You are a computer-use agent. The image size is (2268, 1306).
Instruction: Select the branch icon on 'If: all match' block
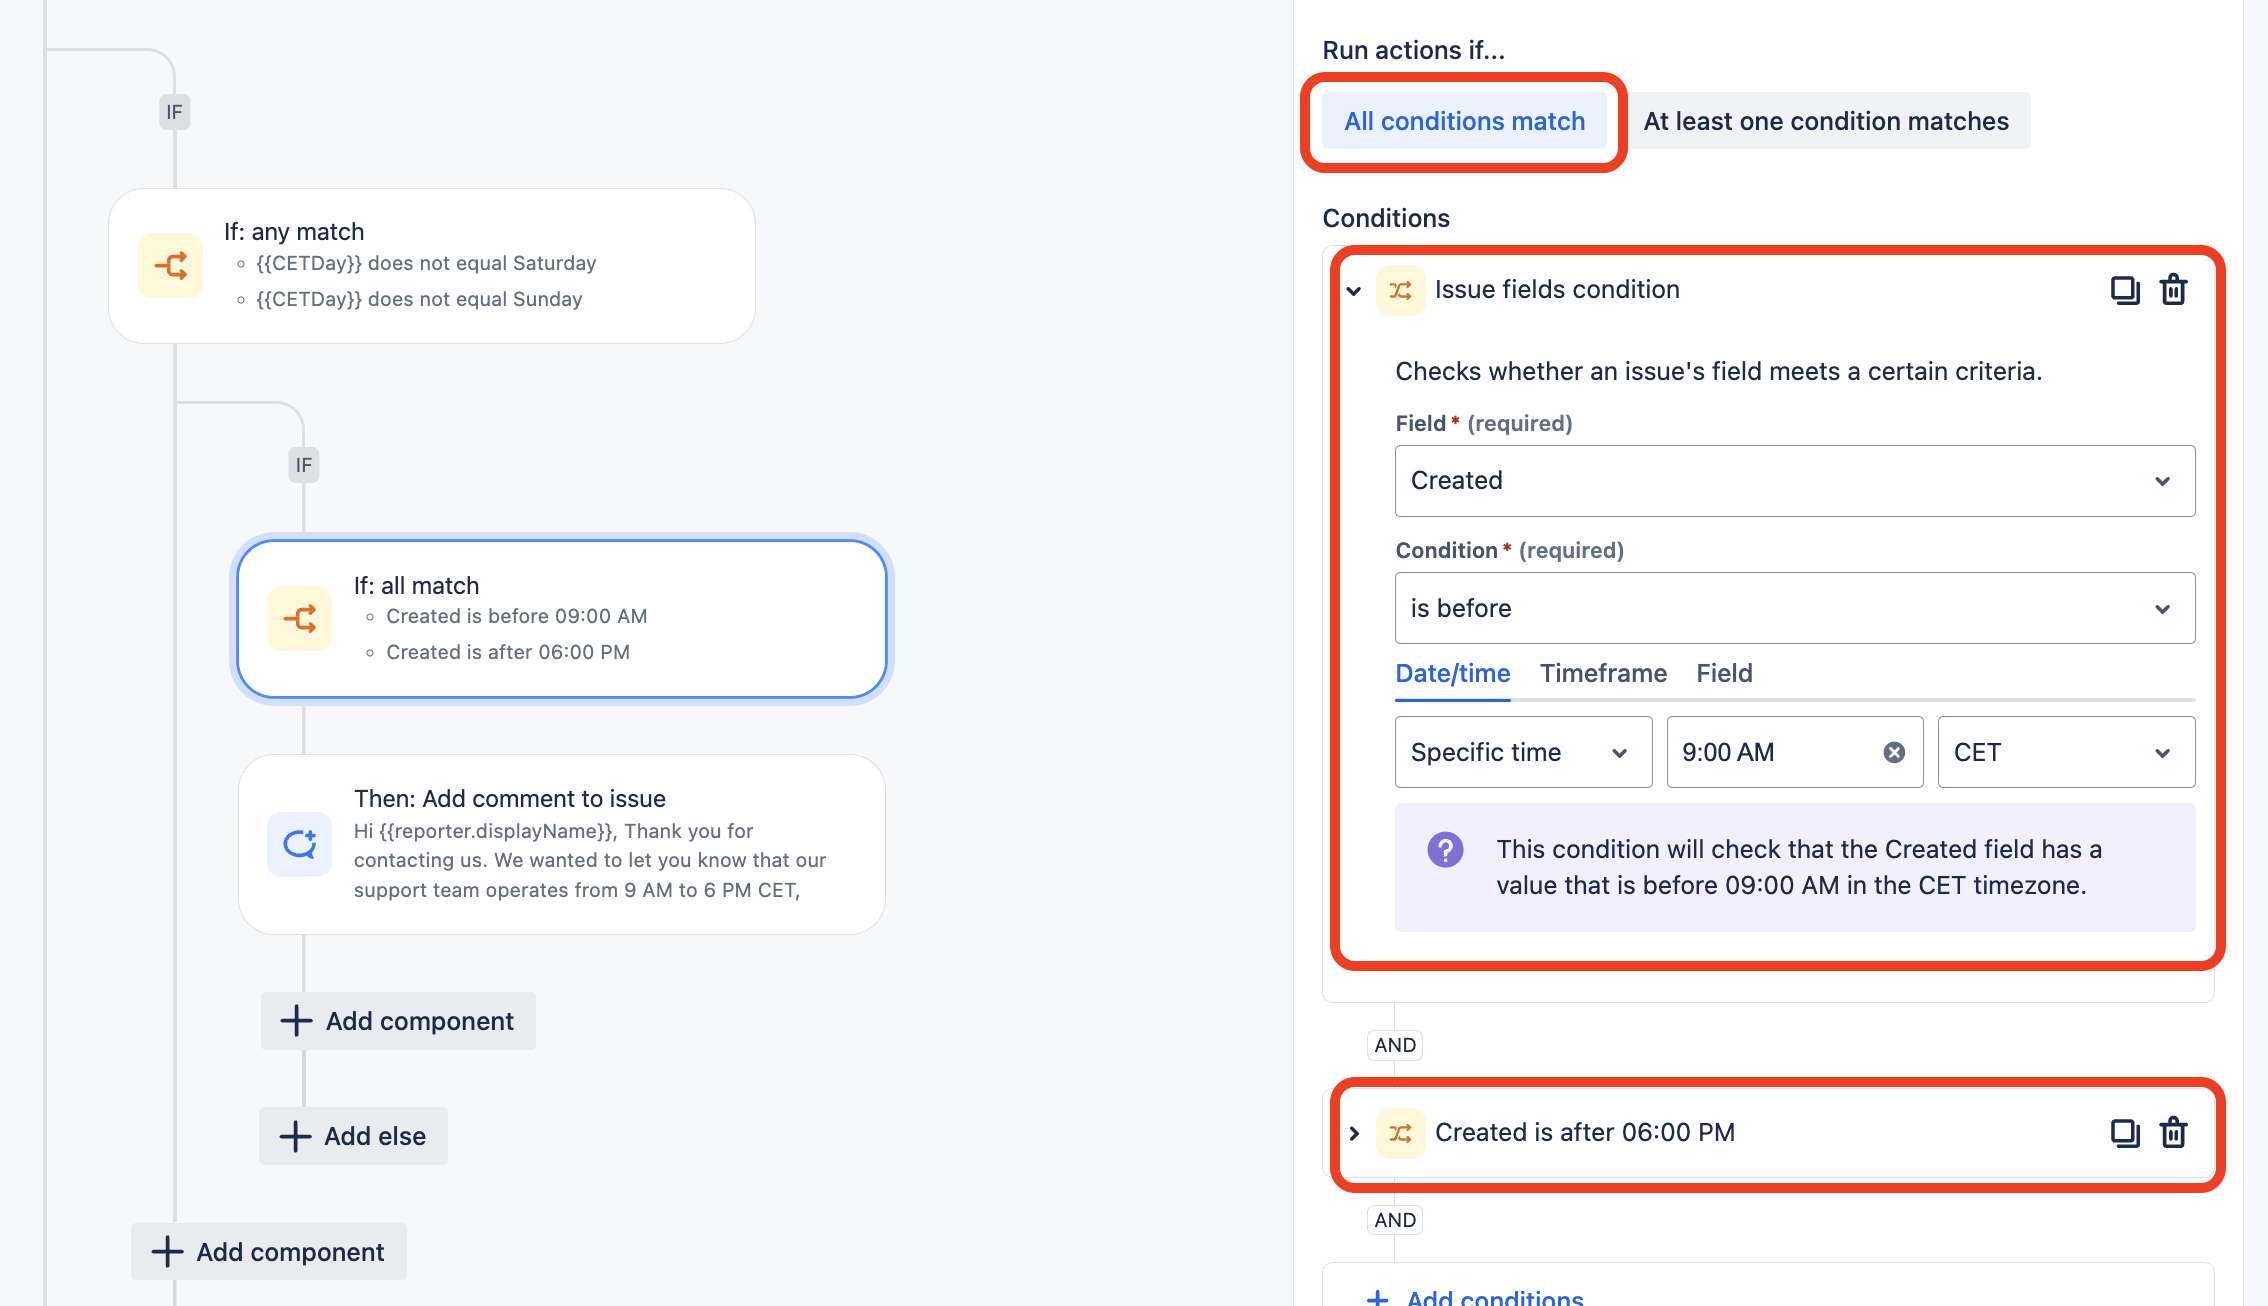tap(298, 618)
